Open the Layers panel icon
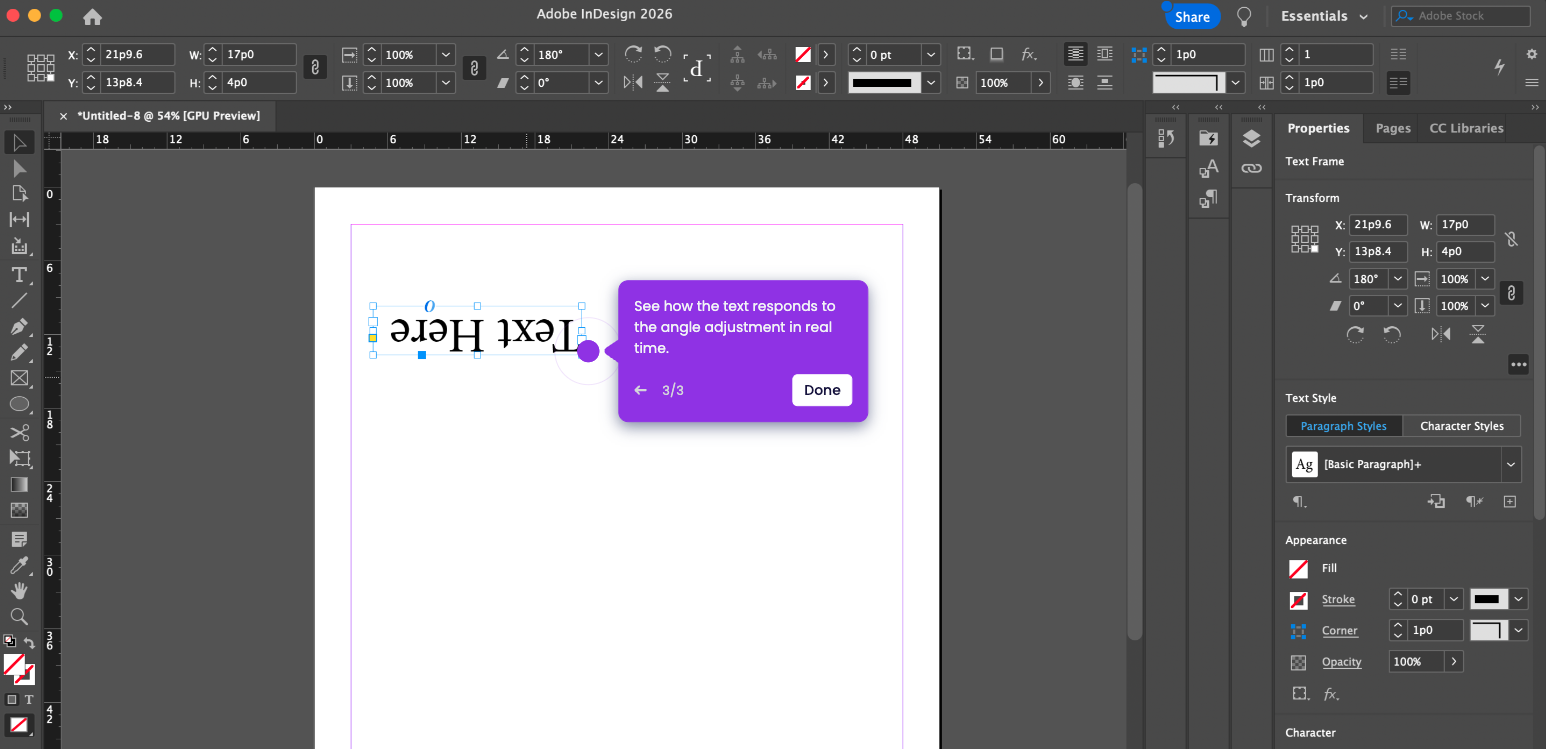The image size is (1546, 749). coord(1251,139)
